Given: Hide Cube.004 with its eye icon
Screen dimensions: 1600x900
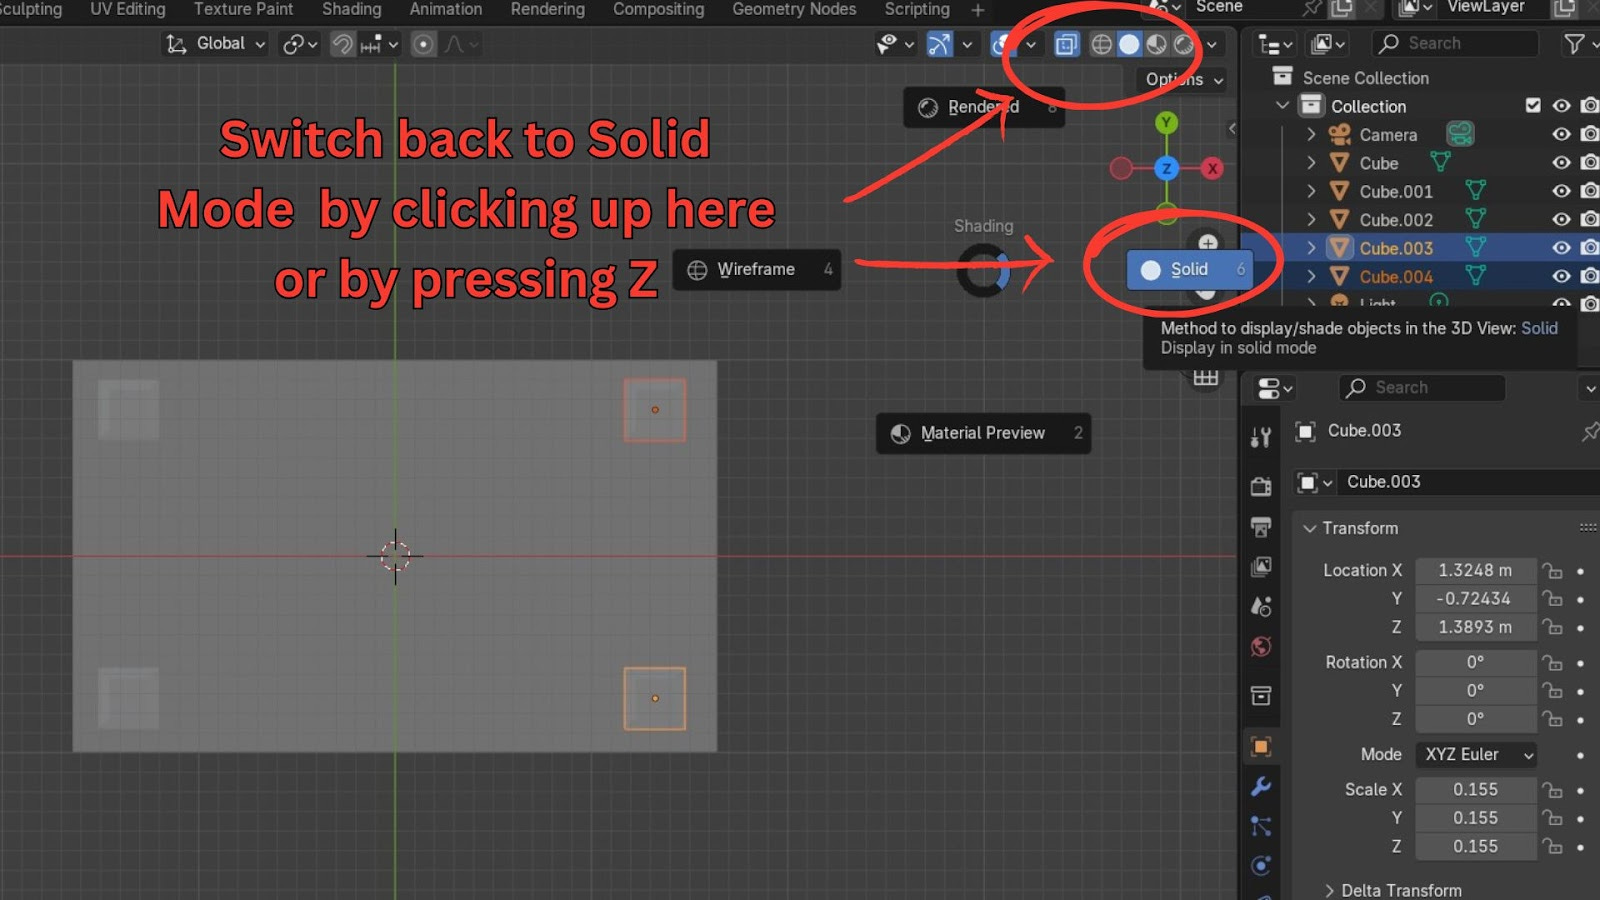Looking at the screenshot, I should (x=1561, y=276).
